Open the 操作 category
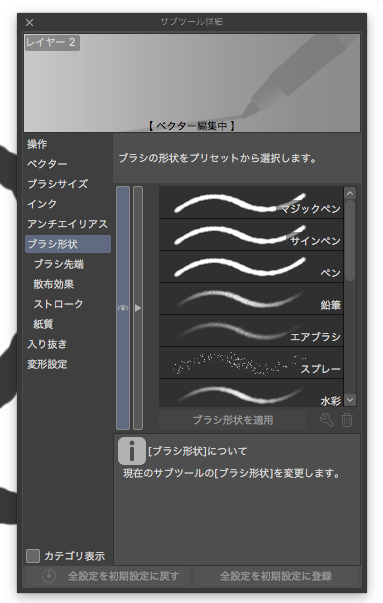Image resolution: width=383 pixels, height=603 pixels. [37, 144]
